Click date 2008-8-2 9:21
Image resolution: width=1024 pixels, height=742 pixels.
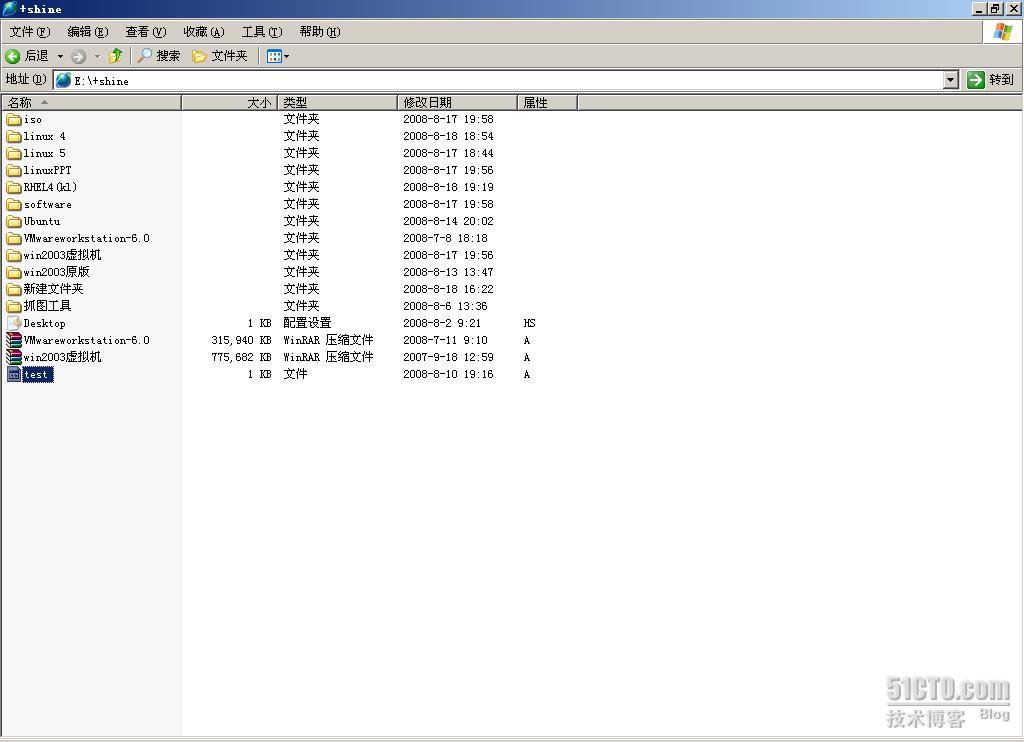coord(442,323)
